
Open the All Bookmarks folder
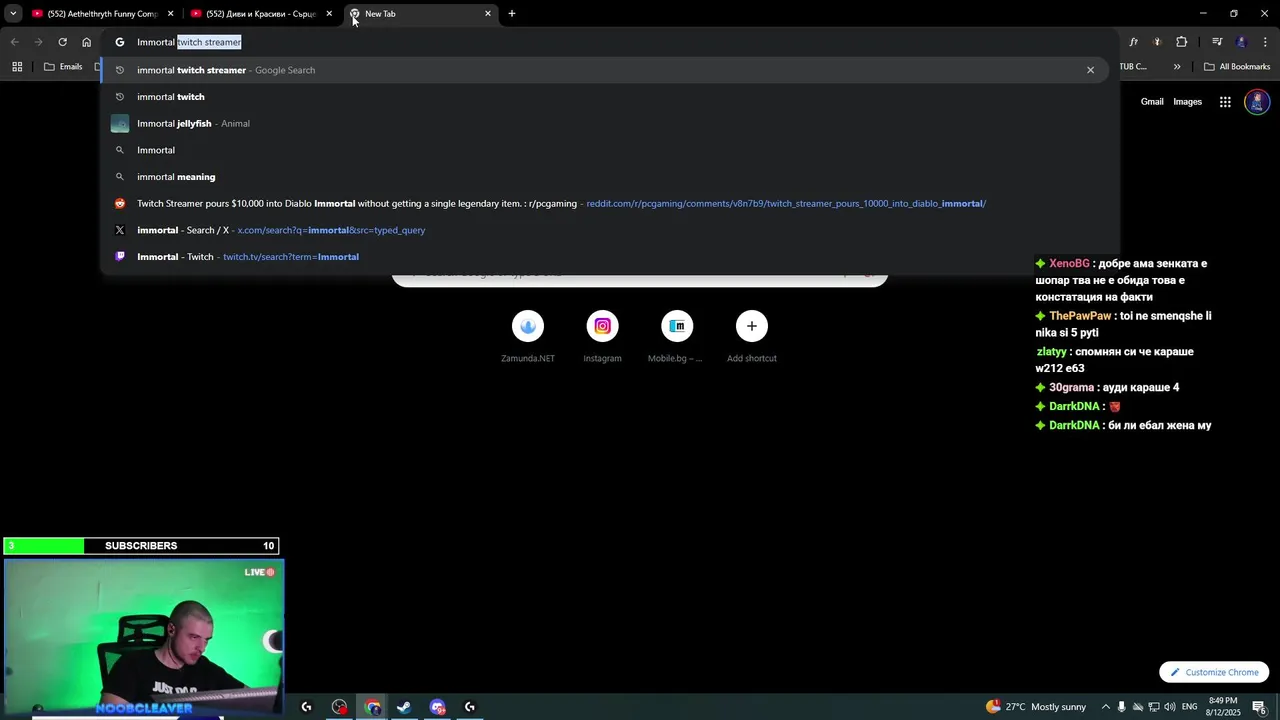(x=1237, y=67)
